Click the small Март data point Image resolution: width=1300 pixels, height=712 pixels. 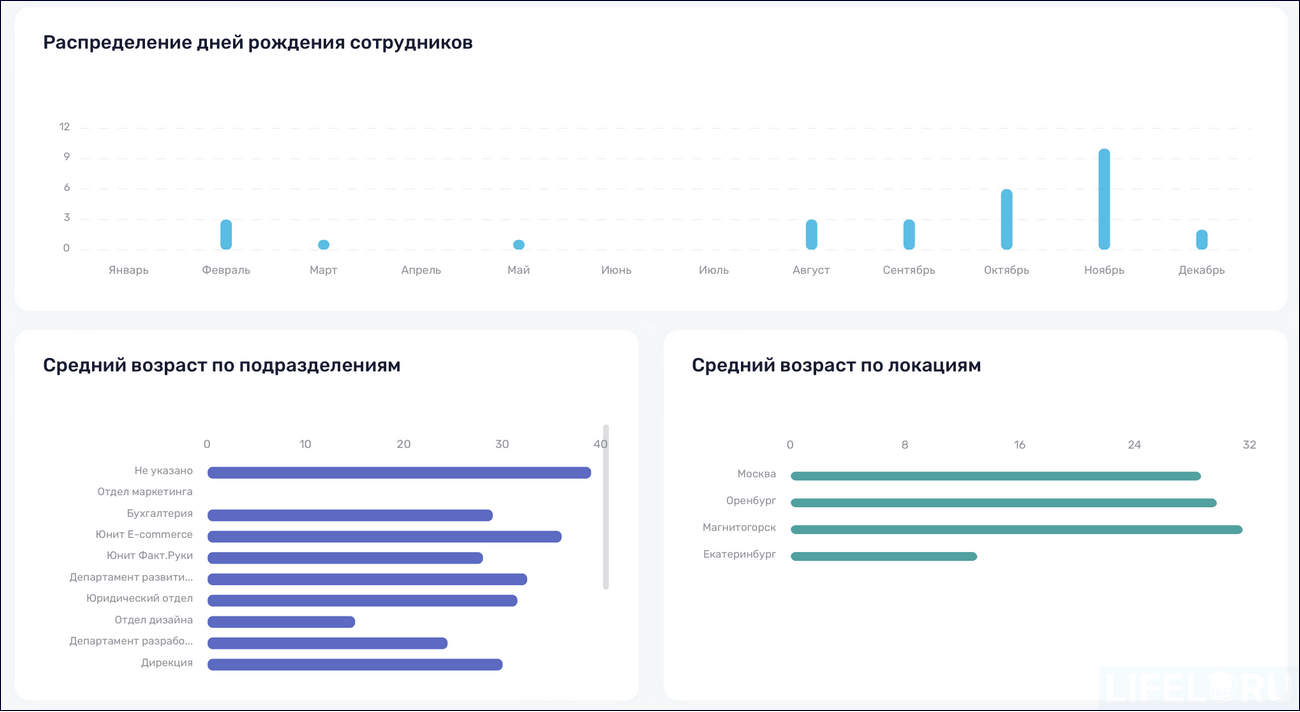click(x=323, y=243)
